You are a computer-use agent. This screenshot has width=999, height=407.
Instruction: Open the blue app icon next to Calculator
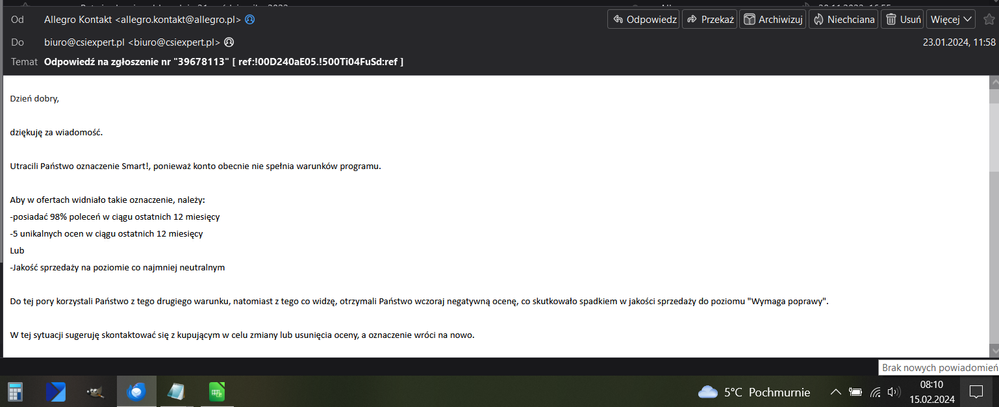click(x=56, y=391)
